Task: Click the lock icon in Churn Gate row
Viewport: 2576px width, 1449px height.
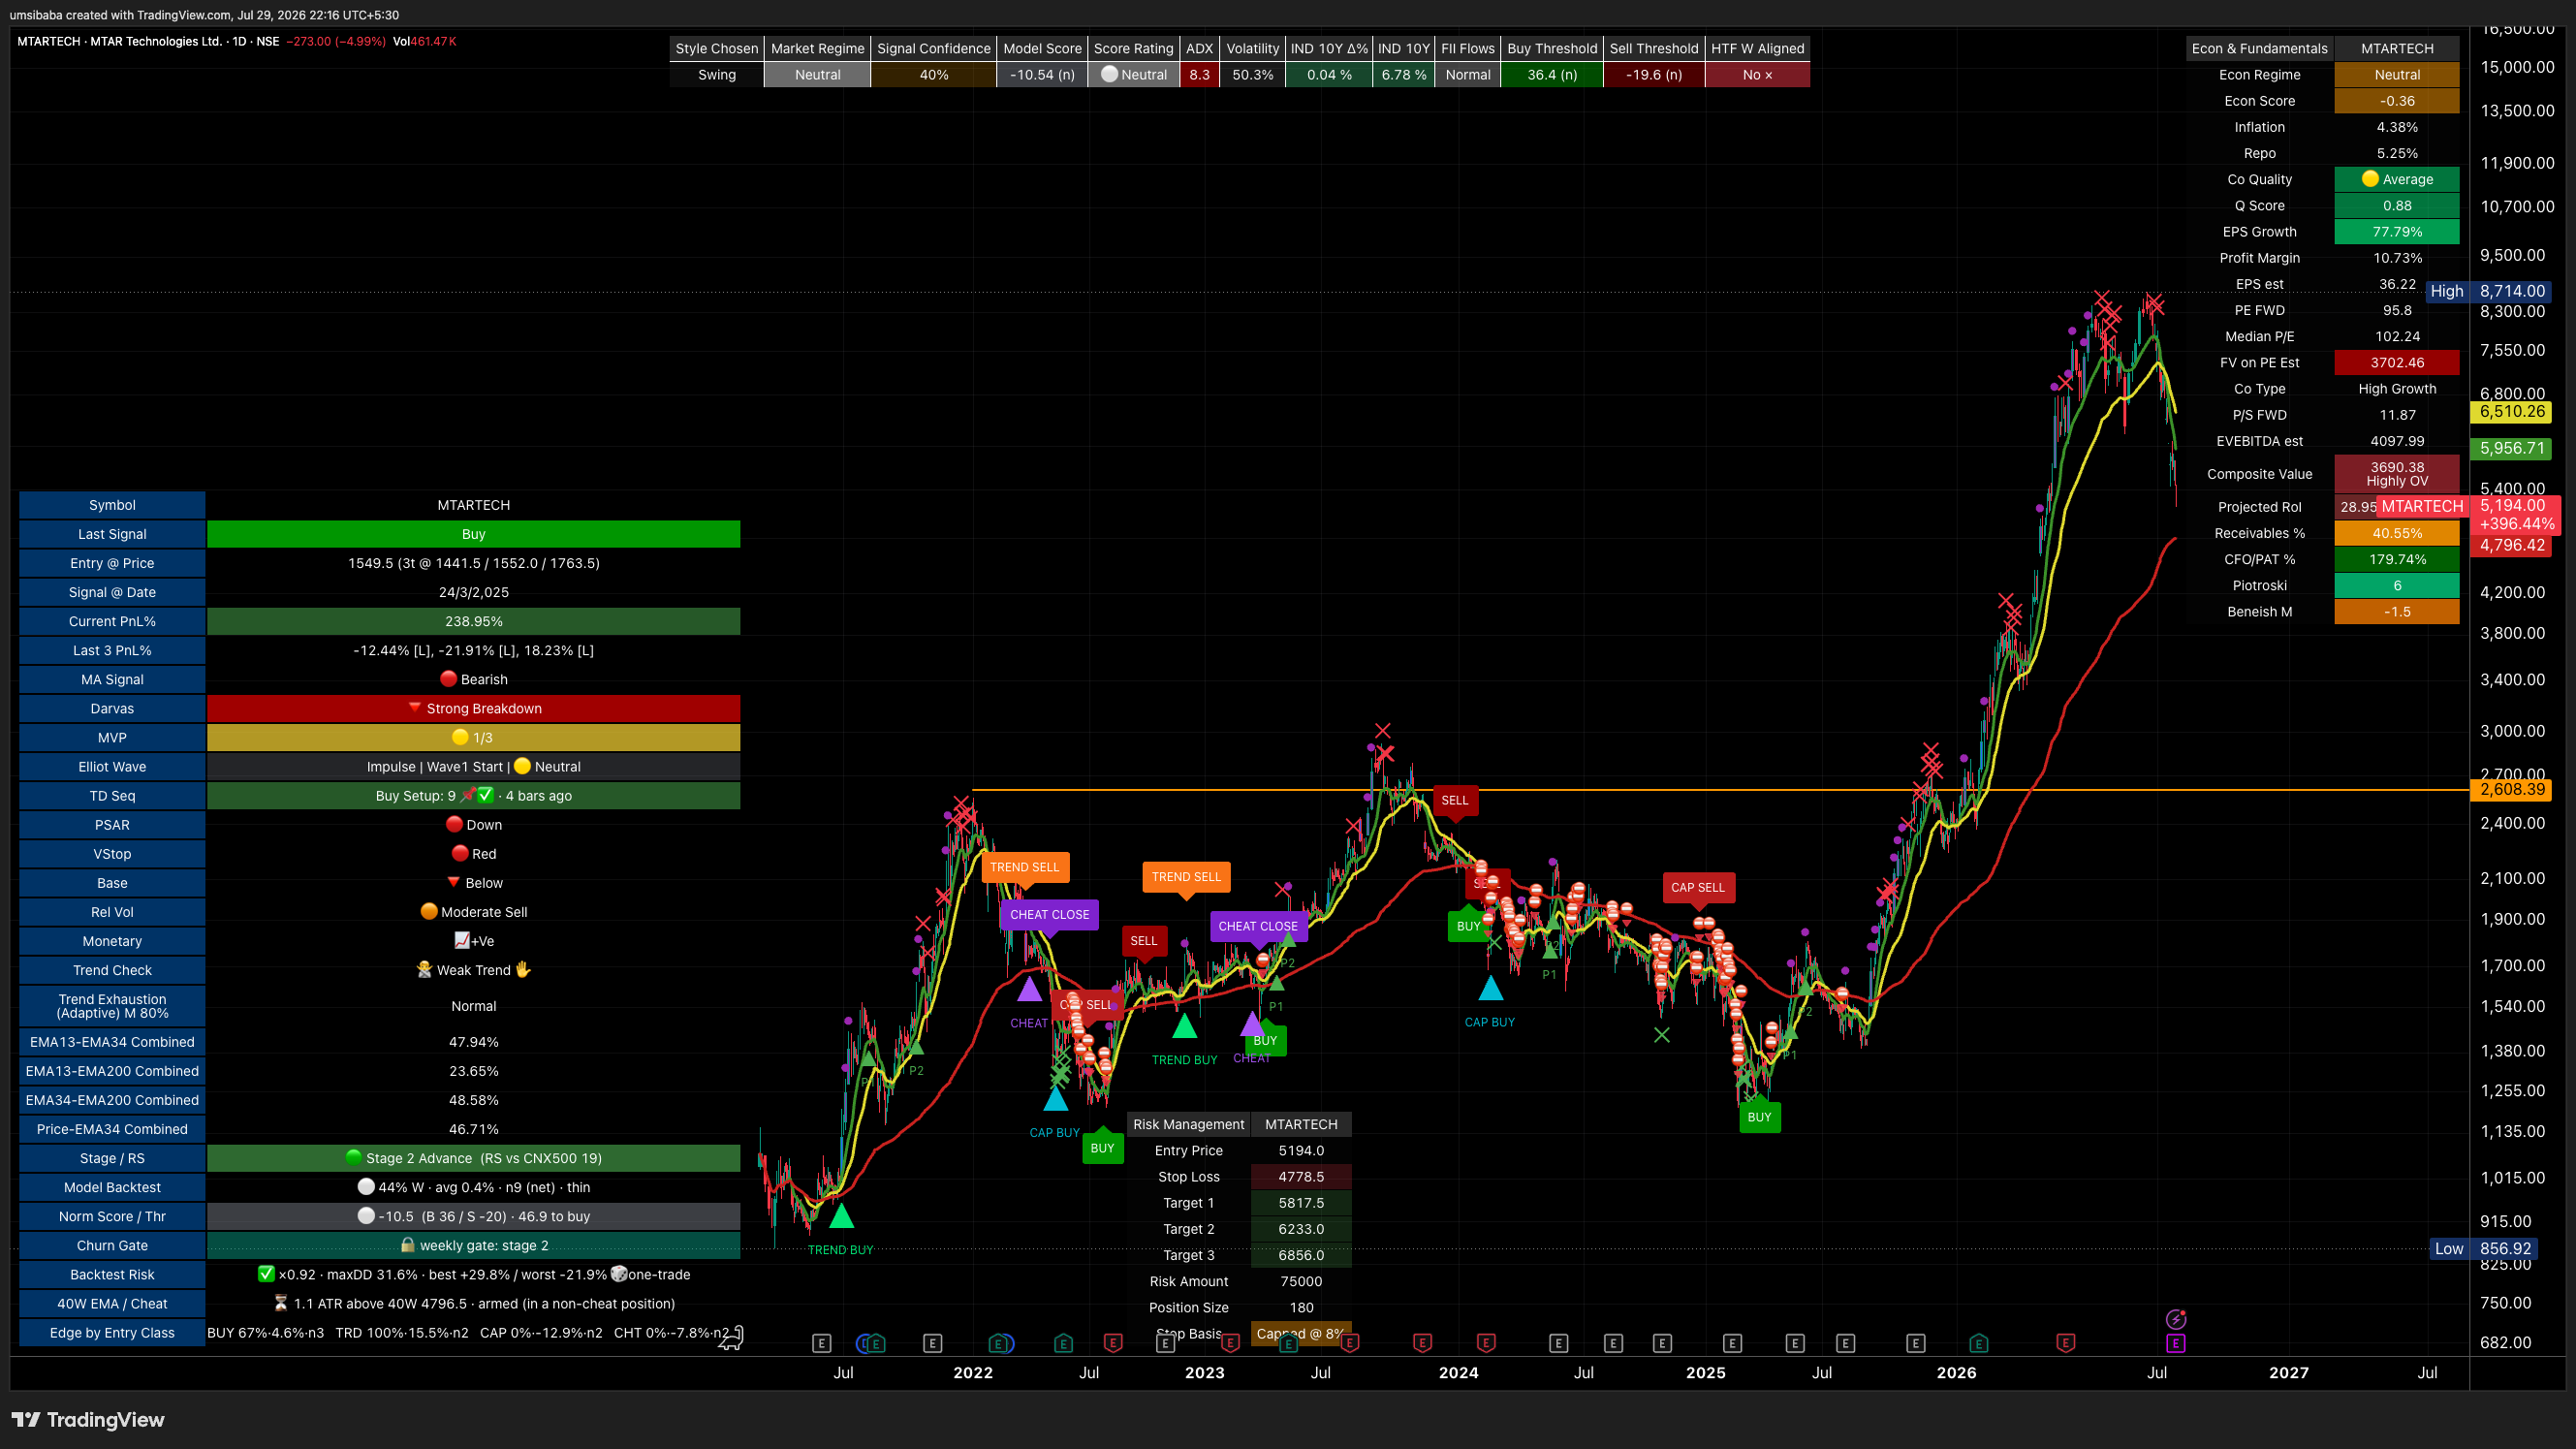Action: coord(408,1245)
